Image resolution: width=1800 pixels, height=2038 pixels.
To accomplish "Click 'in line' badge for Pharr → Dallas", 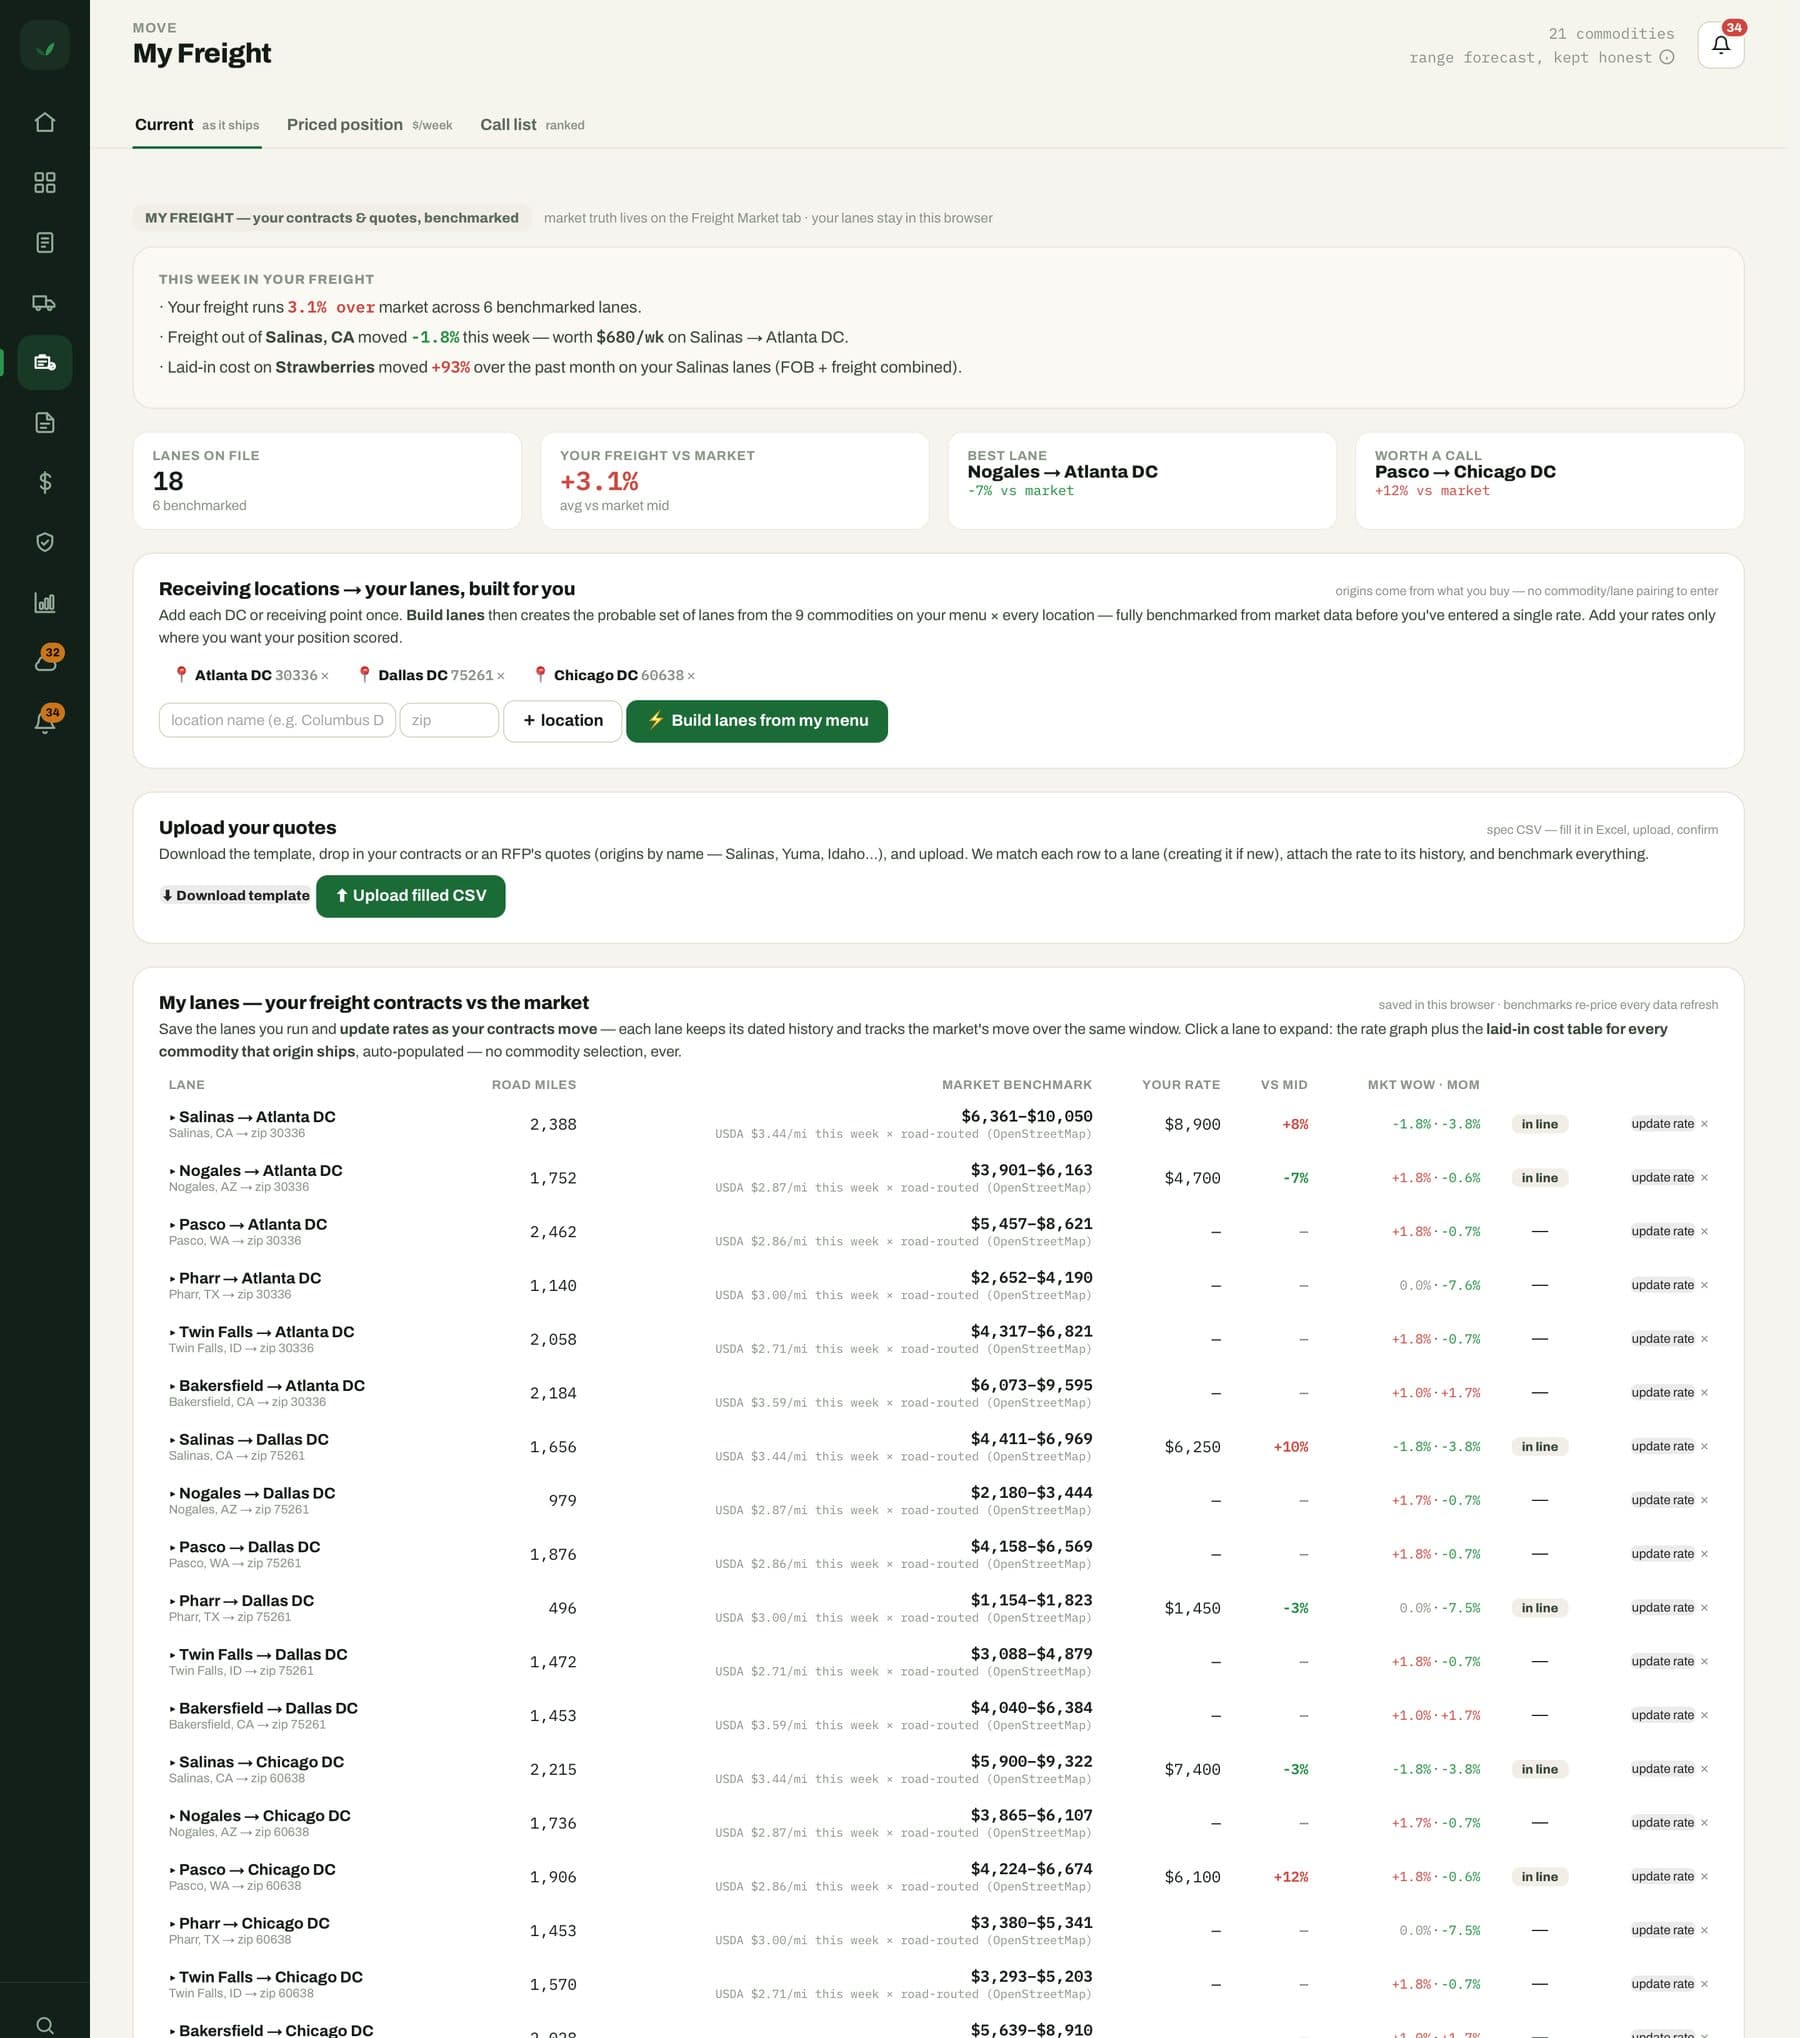I will point(1539,1609).
